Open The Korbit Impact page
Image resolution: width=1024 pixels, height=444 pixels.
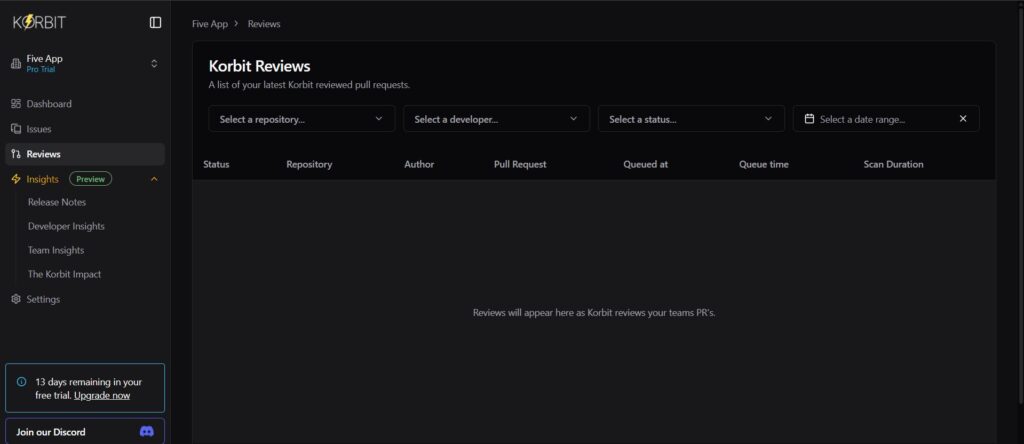point(64,274)
